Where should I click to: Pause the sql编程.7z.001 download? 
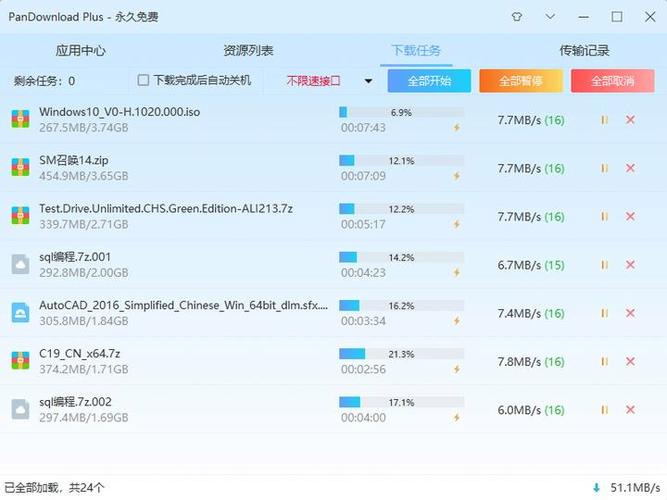coord(604,265)
